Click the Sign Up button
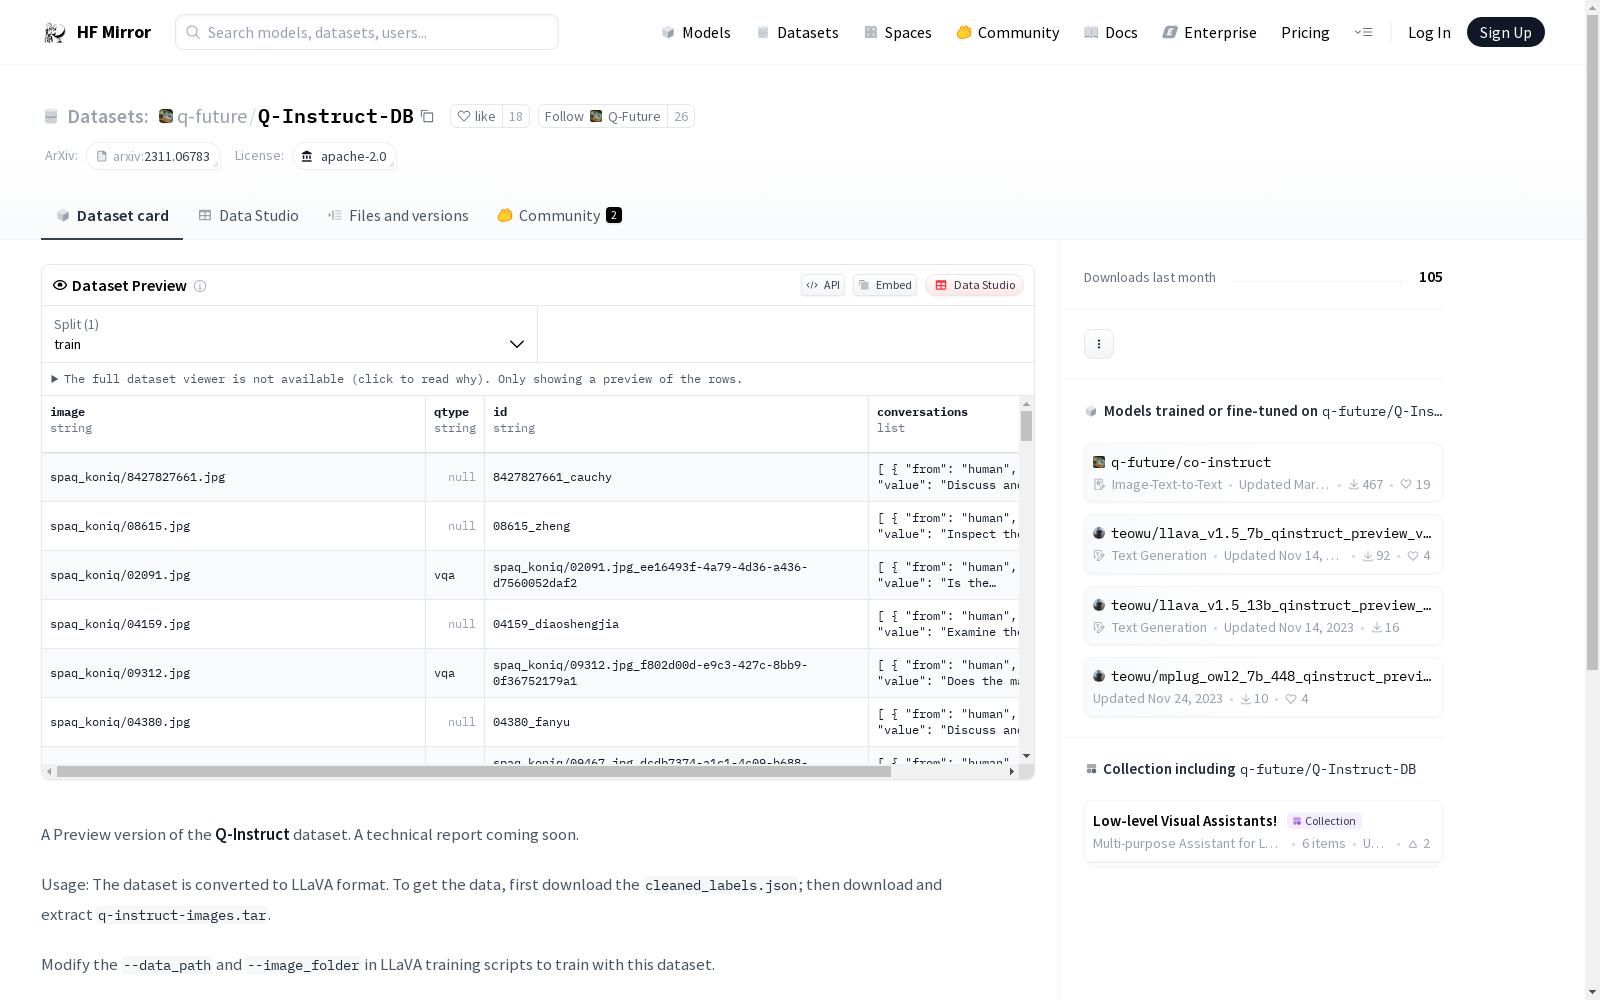Image resolution: width=1600 pixels, height=1000 pixels. 1506,32
